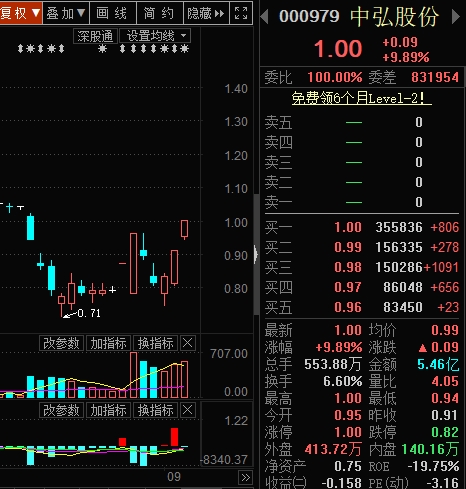Collapse side panel using divider arrow handle

(256, 255)
